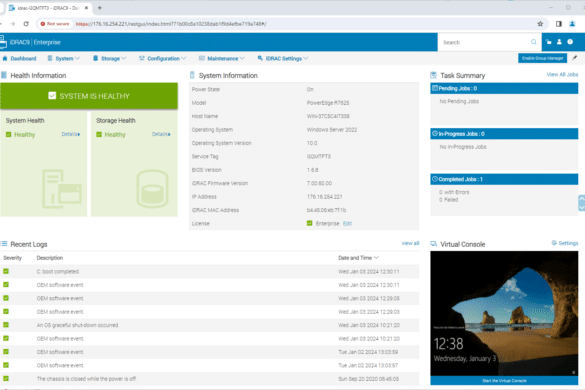Click the Virtual Console settings gear
Viewport: 585px width, 390px height.
tap(554, 243)
